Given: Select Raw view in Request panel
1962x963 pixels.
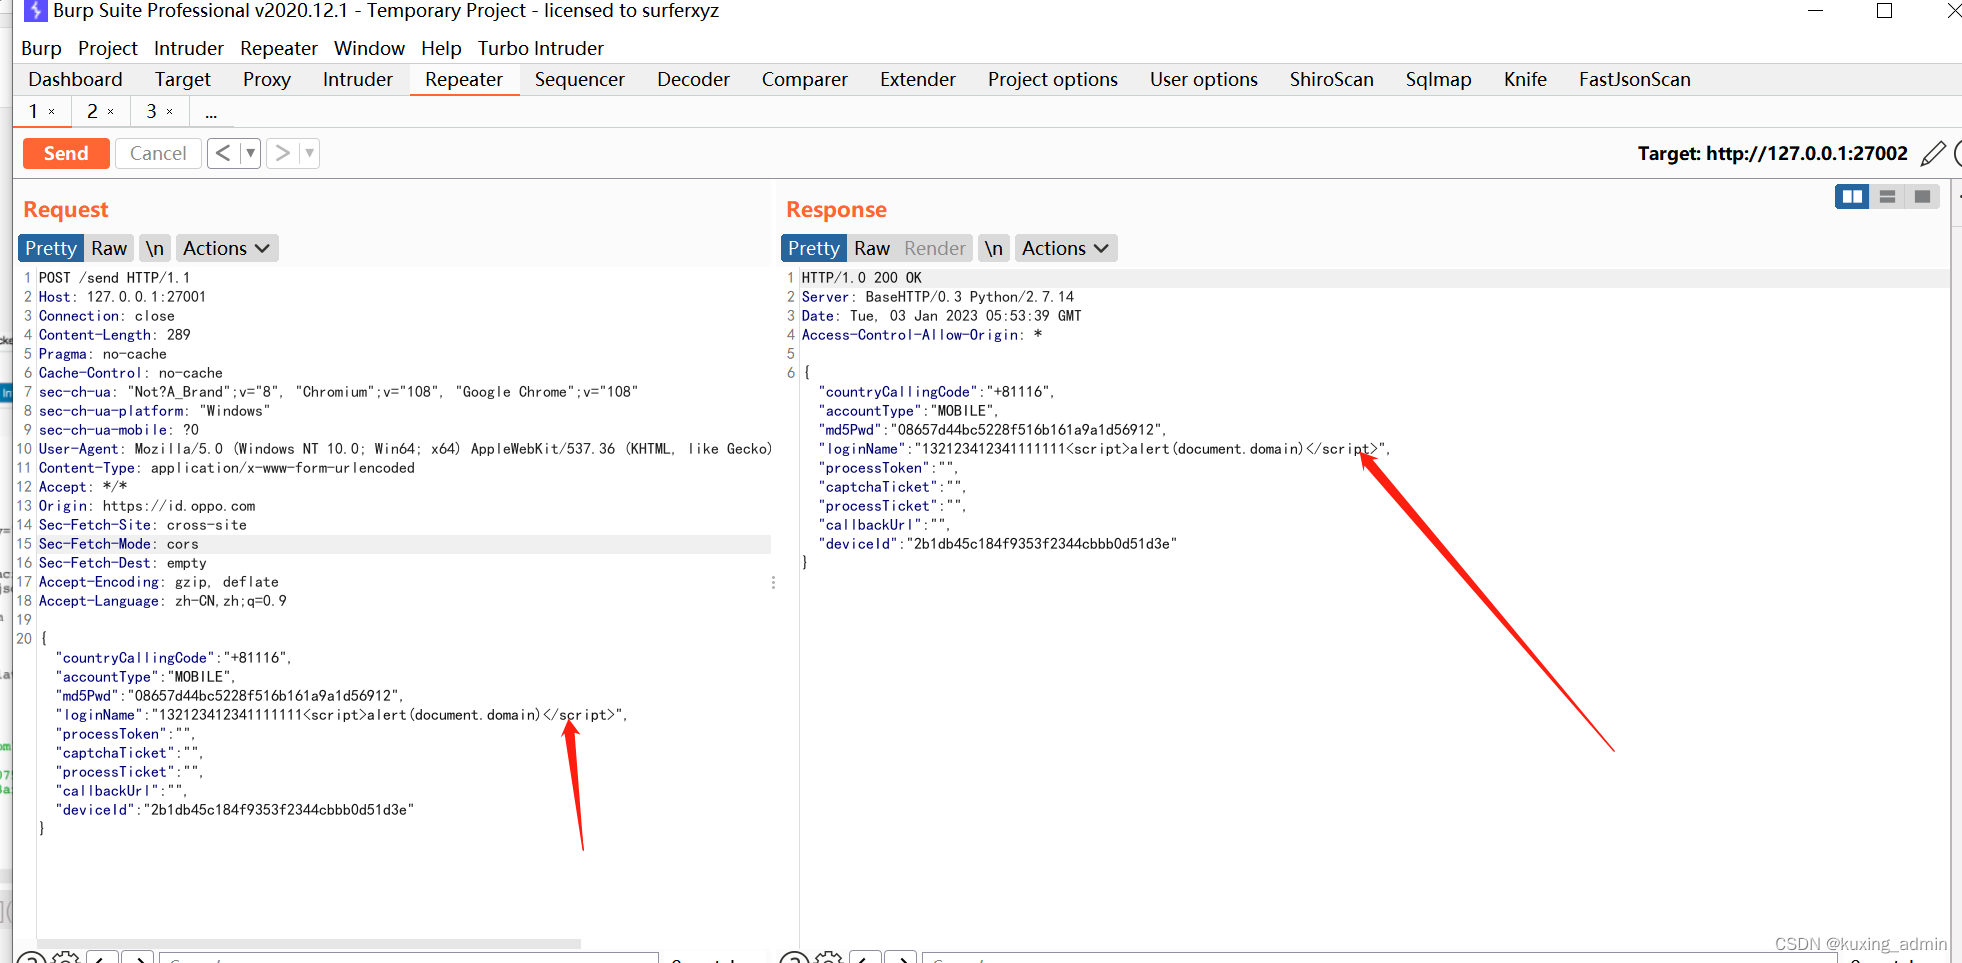Looking at the screenshot, I should pos(109,248).
